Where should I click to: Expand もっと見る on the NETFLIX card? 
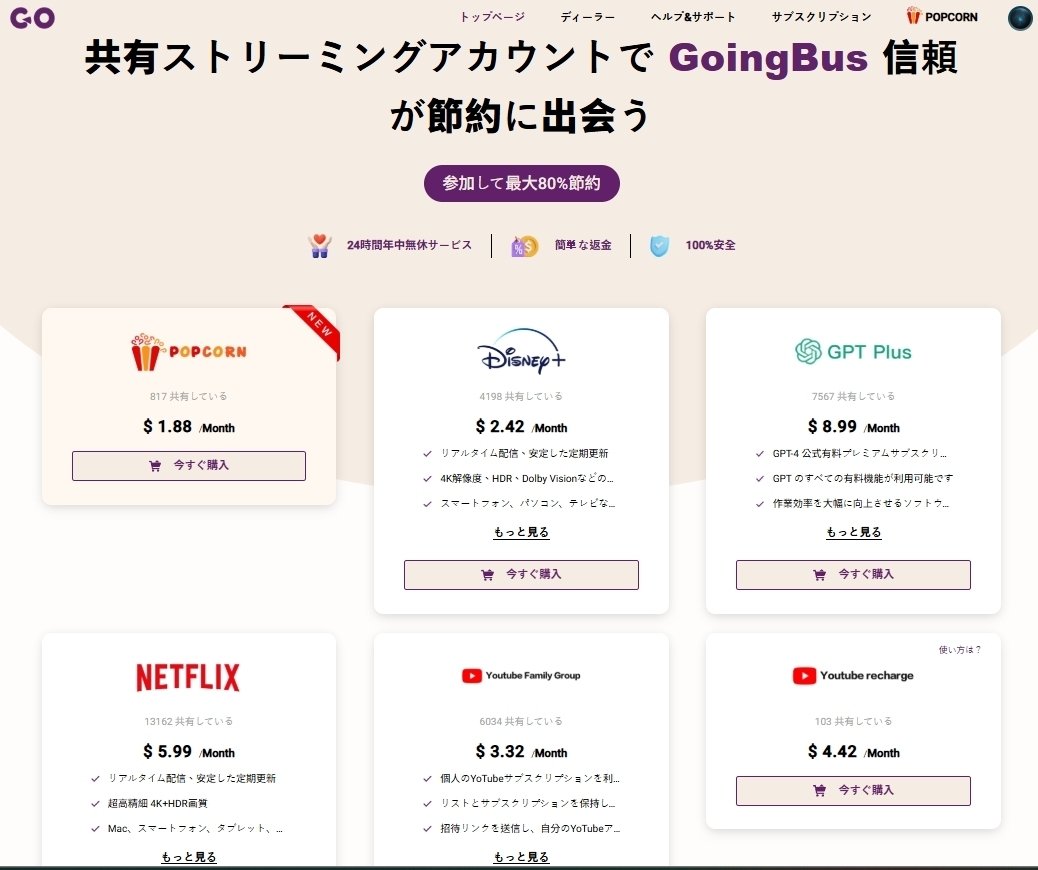click(x=188, y=856)
